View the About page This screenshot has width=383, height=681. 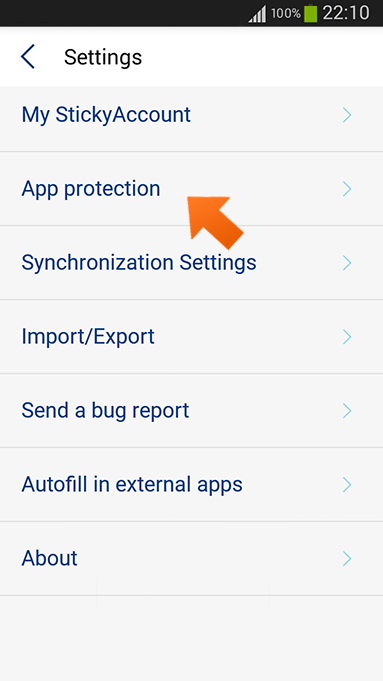point(192,558)
